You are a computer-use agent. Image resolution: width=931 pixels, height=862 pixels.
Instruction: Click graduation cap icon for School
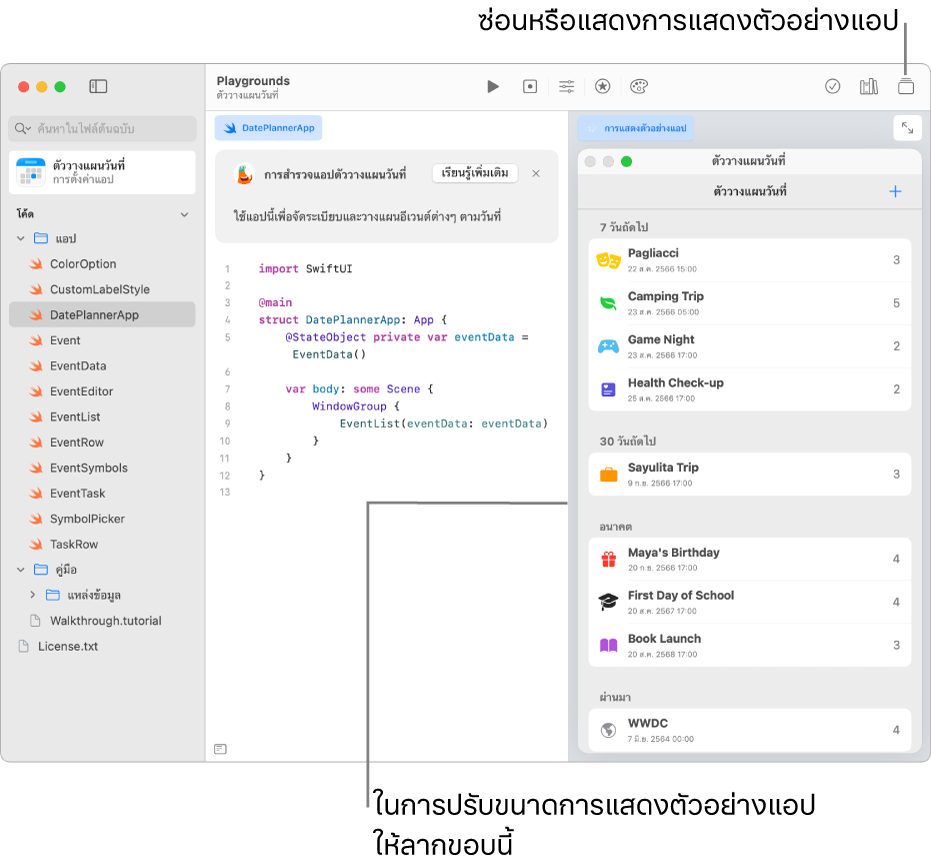coord(609,602)
